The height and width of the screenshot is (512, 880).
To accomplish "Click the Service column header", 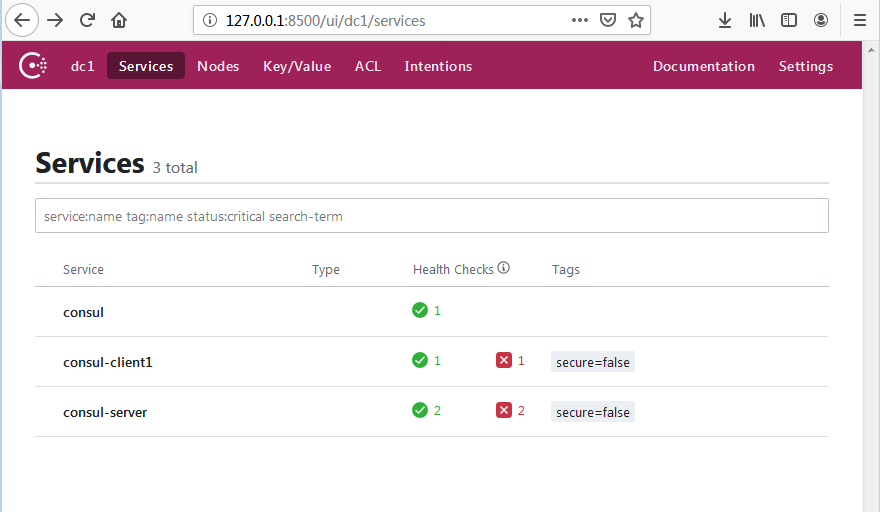I will [83, 269].
